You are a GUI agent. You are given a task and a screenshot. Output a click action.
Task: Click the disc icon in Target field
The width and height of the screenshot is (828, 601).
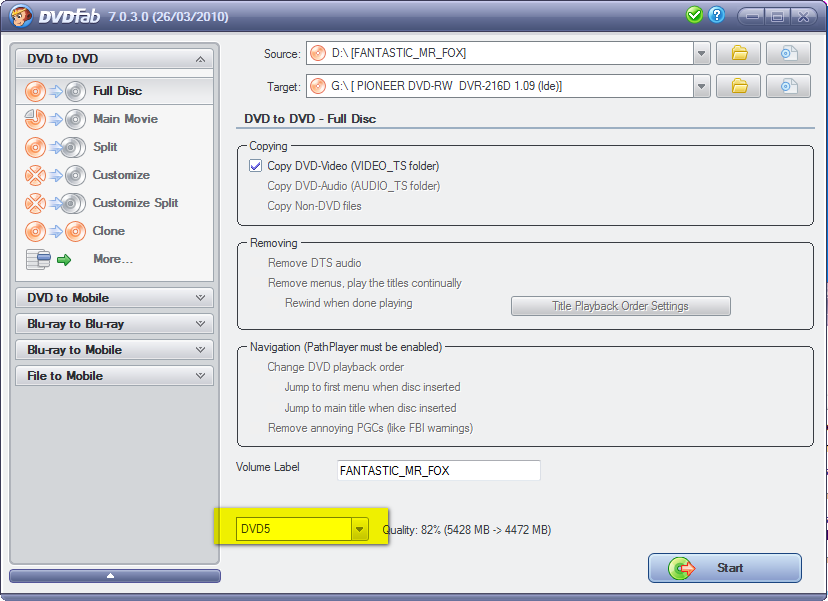pos(318,86)
